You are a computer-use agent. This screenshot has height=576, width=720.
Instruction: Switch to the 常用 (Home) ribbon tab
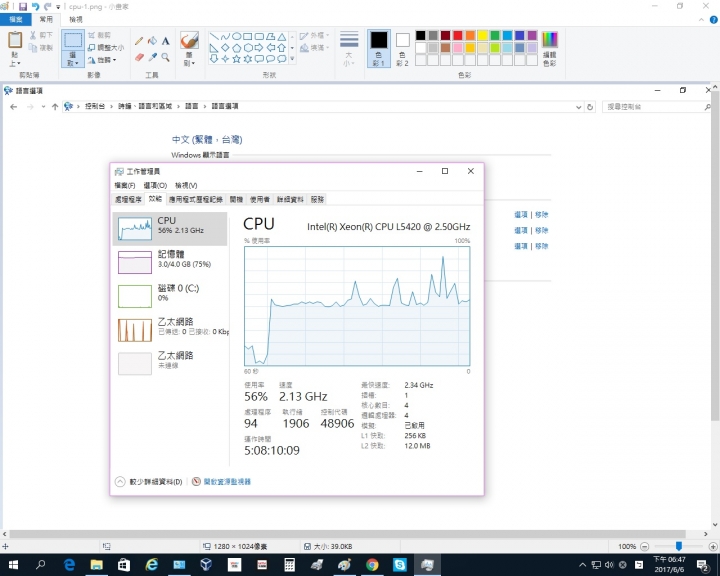click(x=46, y=19)
